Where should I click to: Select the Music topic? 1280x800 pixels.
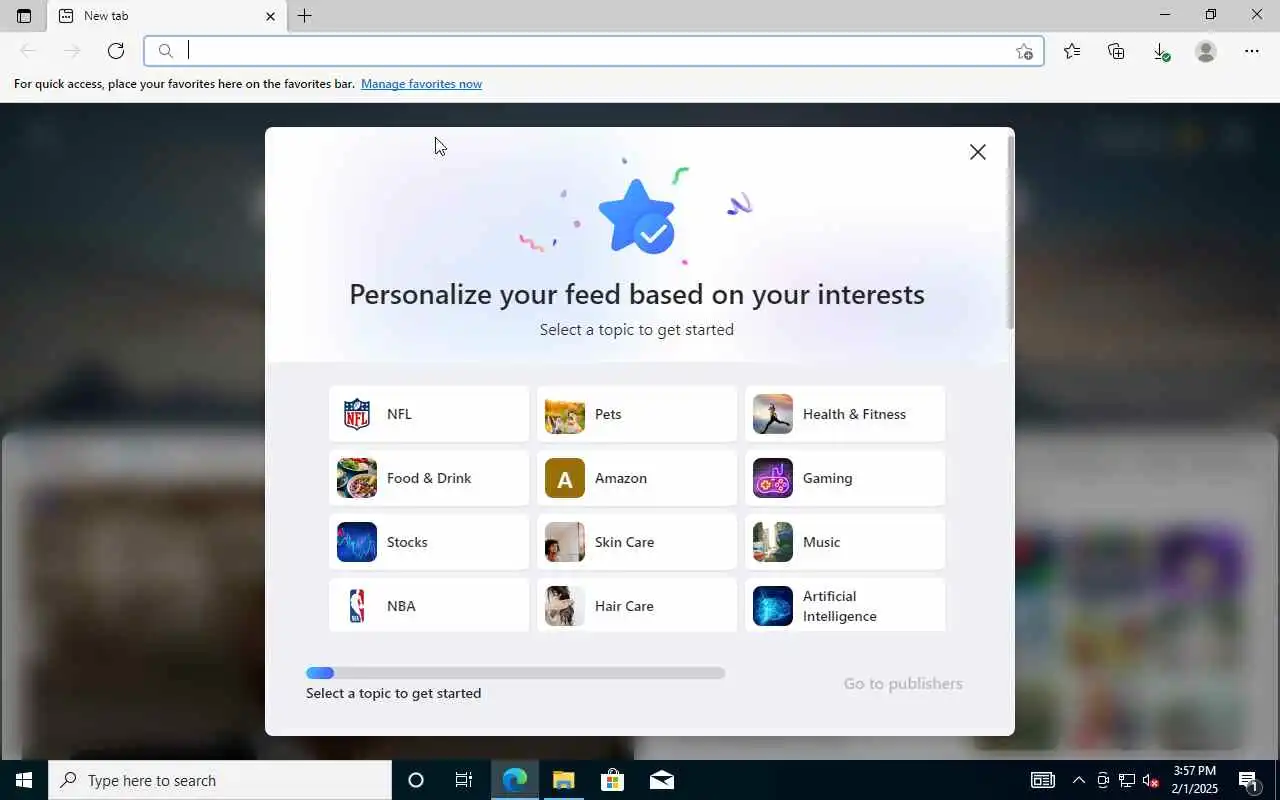(845, 542)
